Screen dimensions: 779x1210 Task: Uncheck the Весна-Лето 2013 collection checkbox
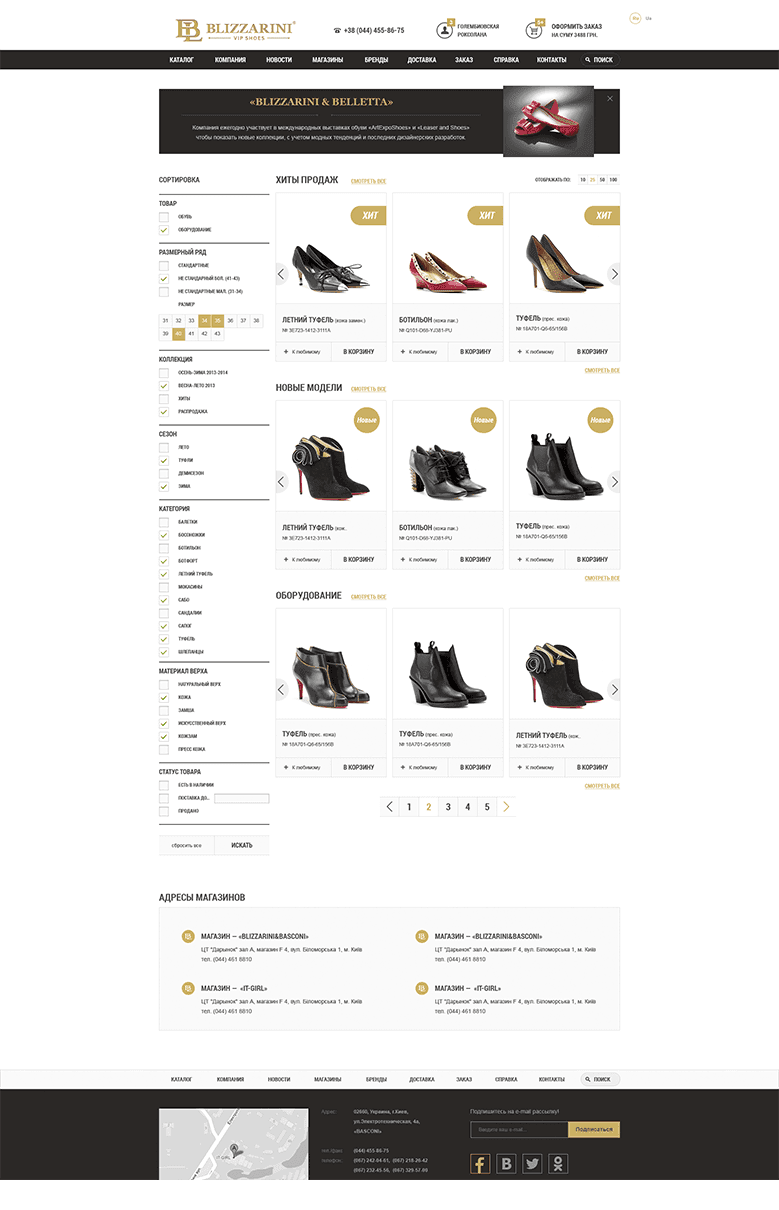click(164, 385)
